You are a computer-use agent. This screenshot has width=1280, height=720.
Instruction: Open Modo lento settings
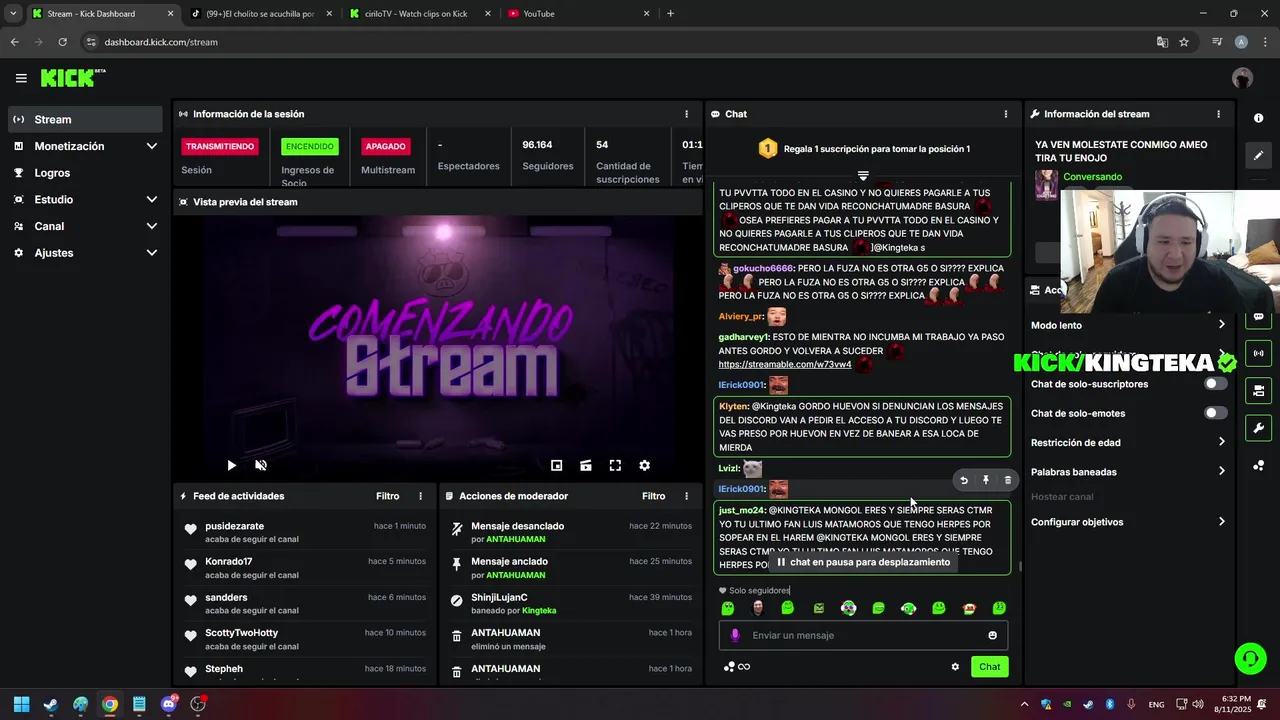point(1128,325)
